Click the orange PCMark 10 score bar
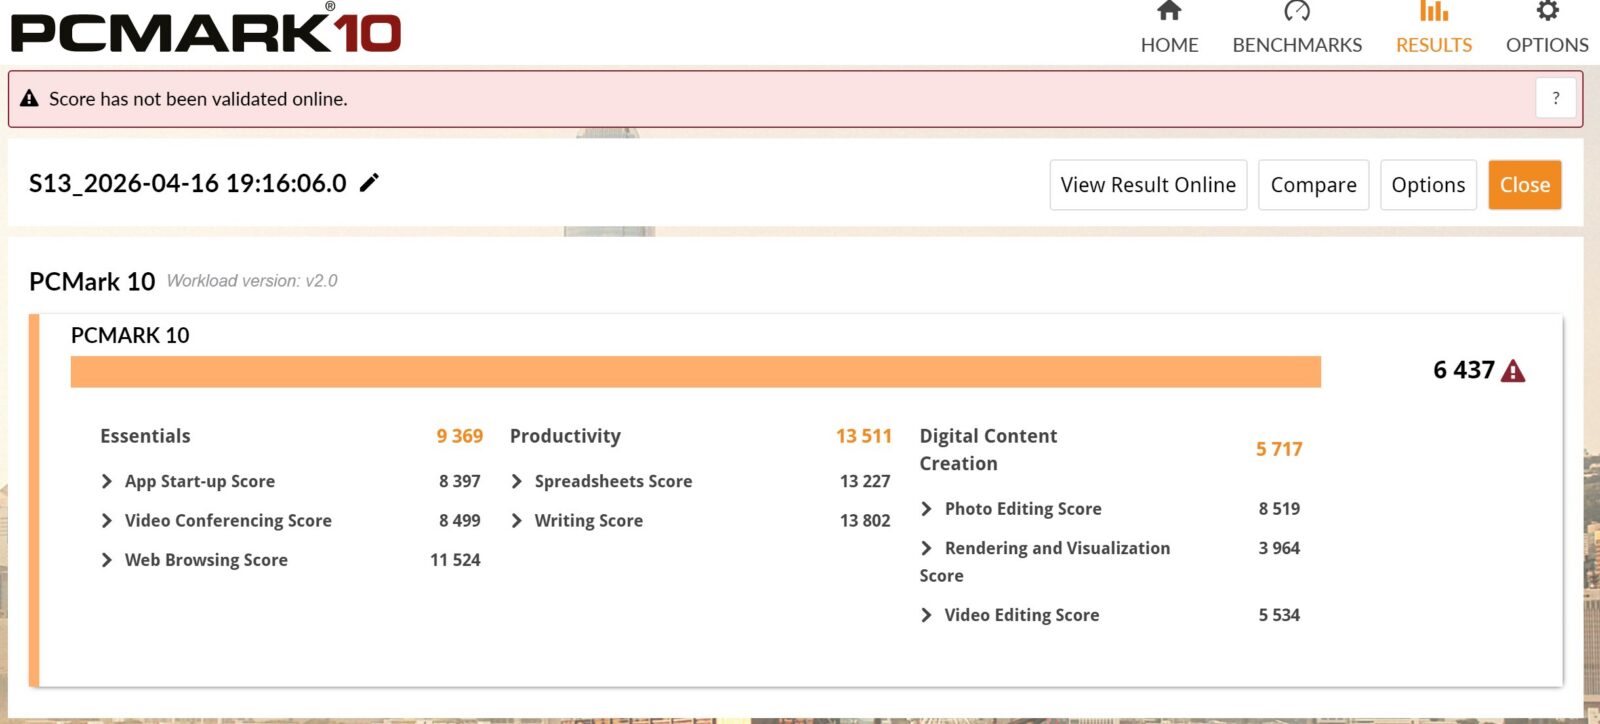This screenshot has height=724, width=1600. pos(695,372)
